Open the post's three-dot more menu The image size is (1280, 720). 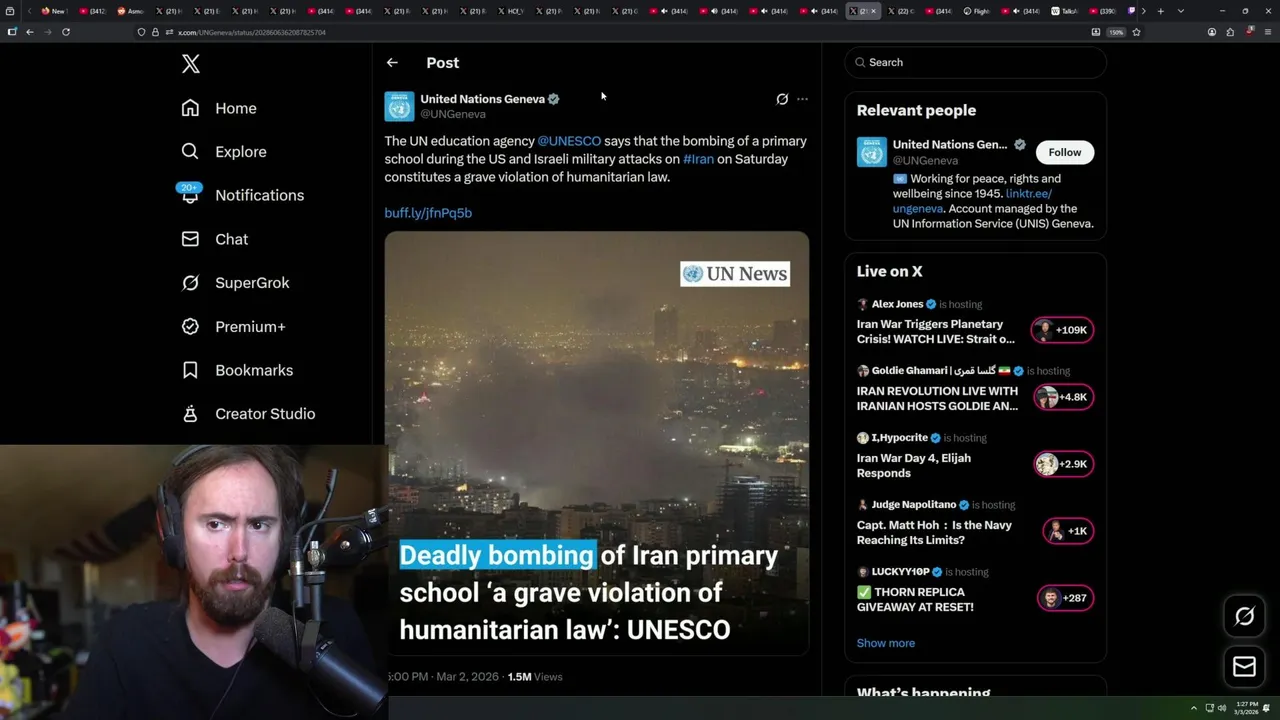[802, 99]
